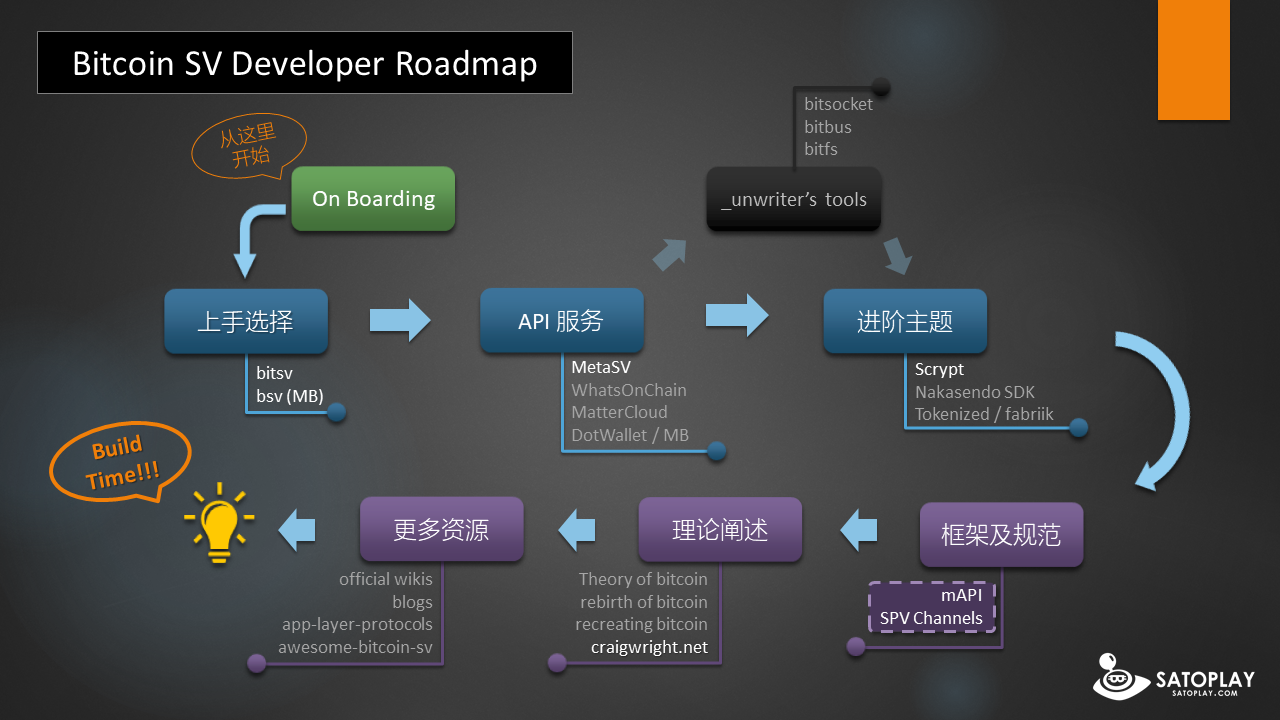
Task: Click Tokenized / fabriik entry
Action: click(984, 414)
